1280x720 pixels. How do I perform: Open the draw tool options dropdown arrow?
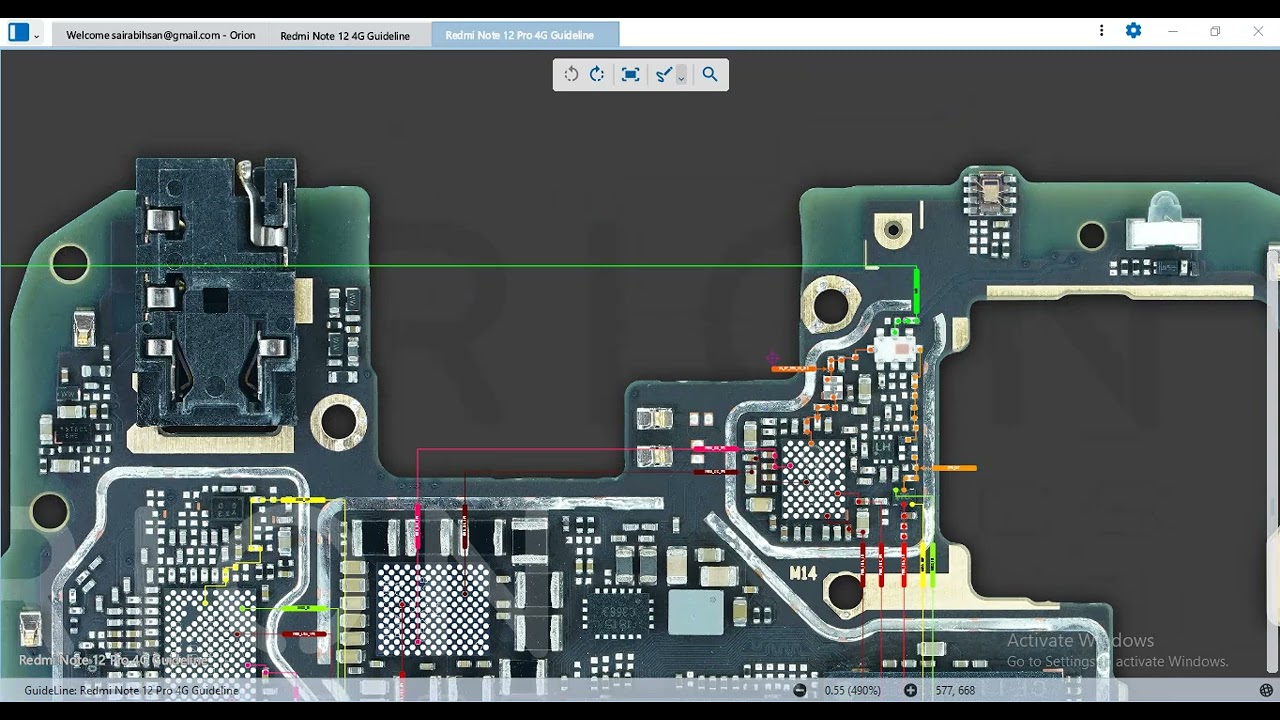[x=682, y=75]
